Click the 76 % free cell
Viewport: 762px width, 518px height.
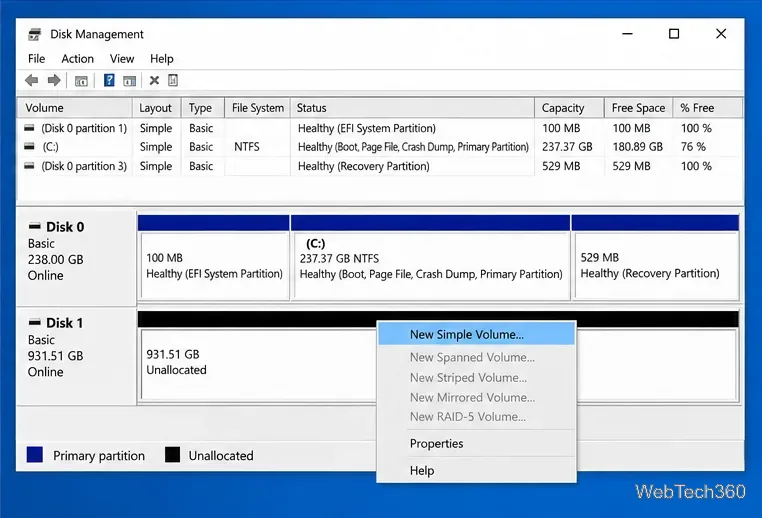[693, 147]
